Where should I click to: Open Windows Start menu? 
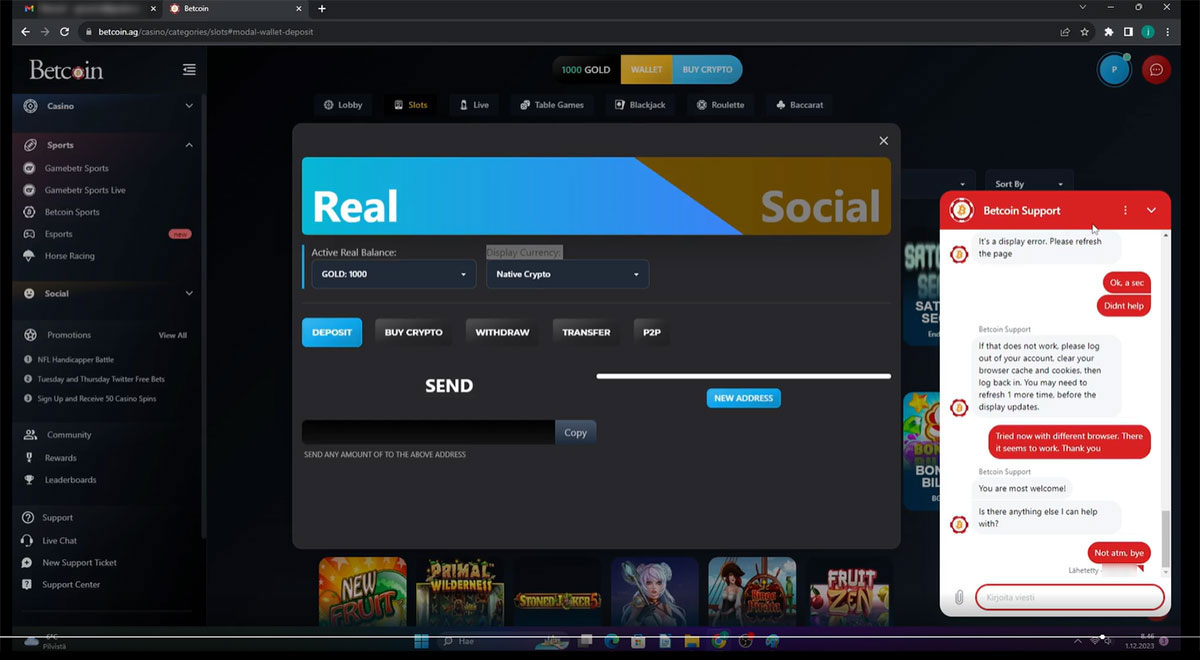420,640
